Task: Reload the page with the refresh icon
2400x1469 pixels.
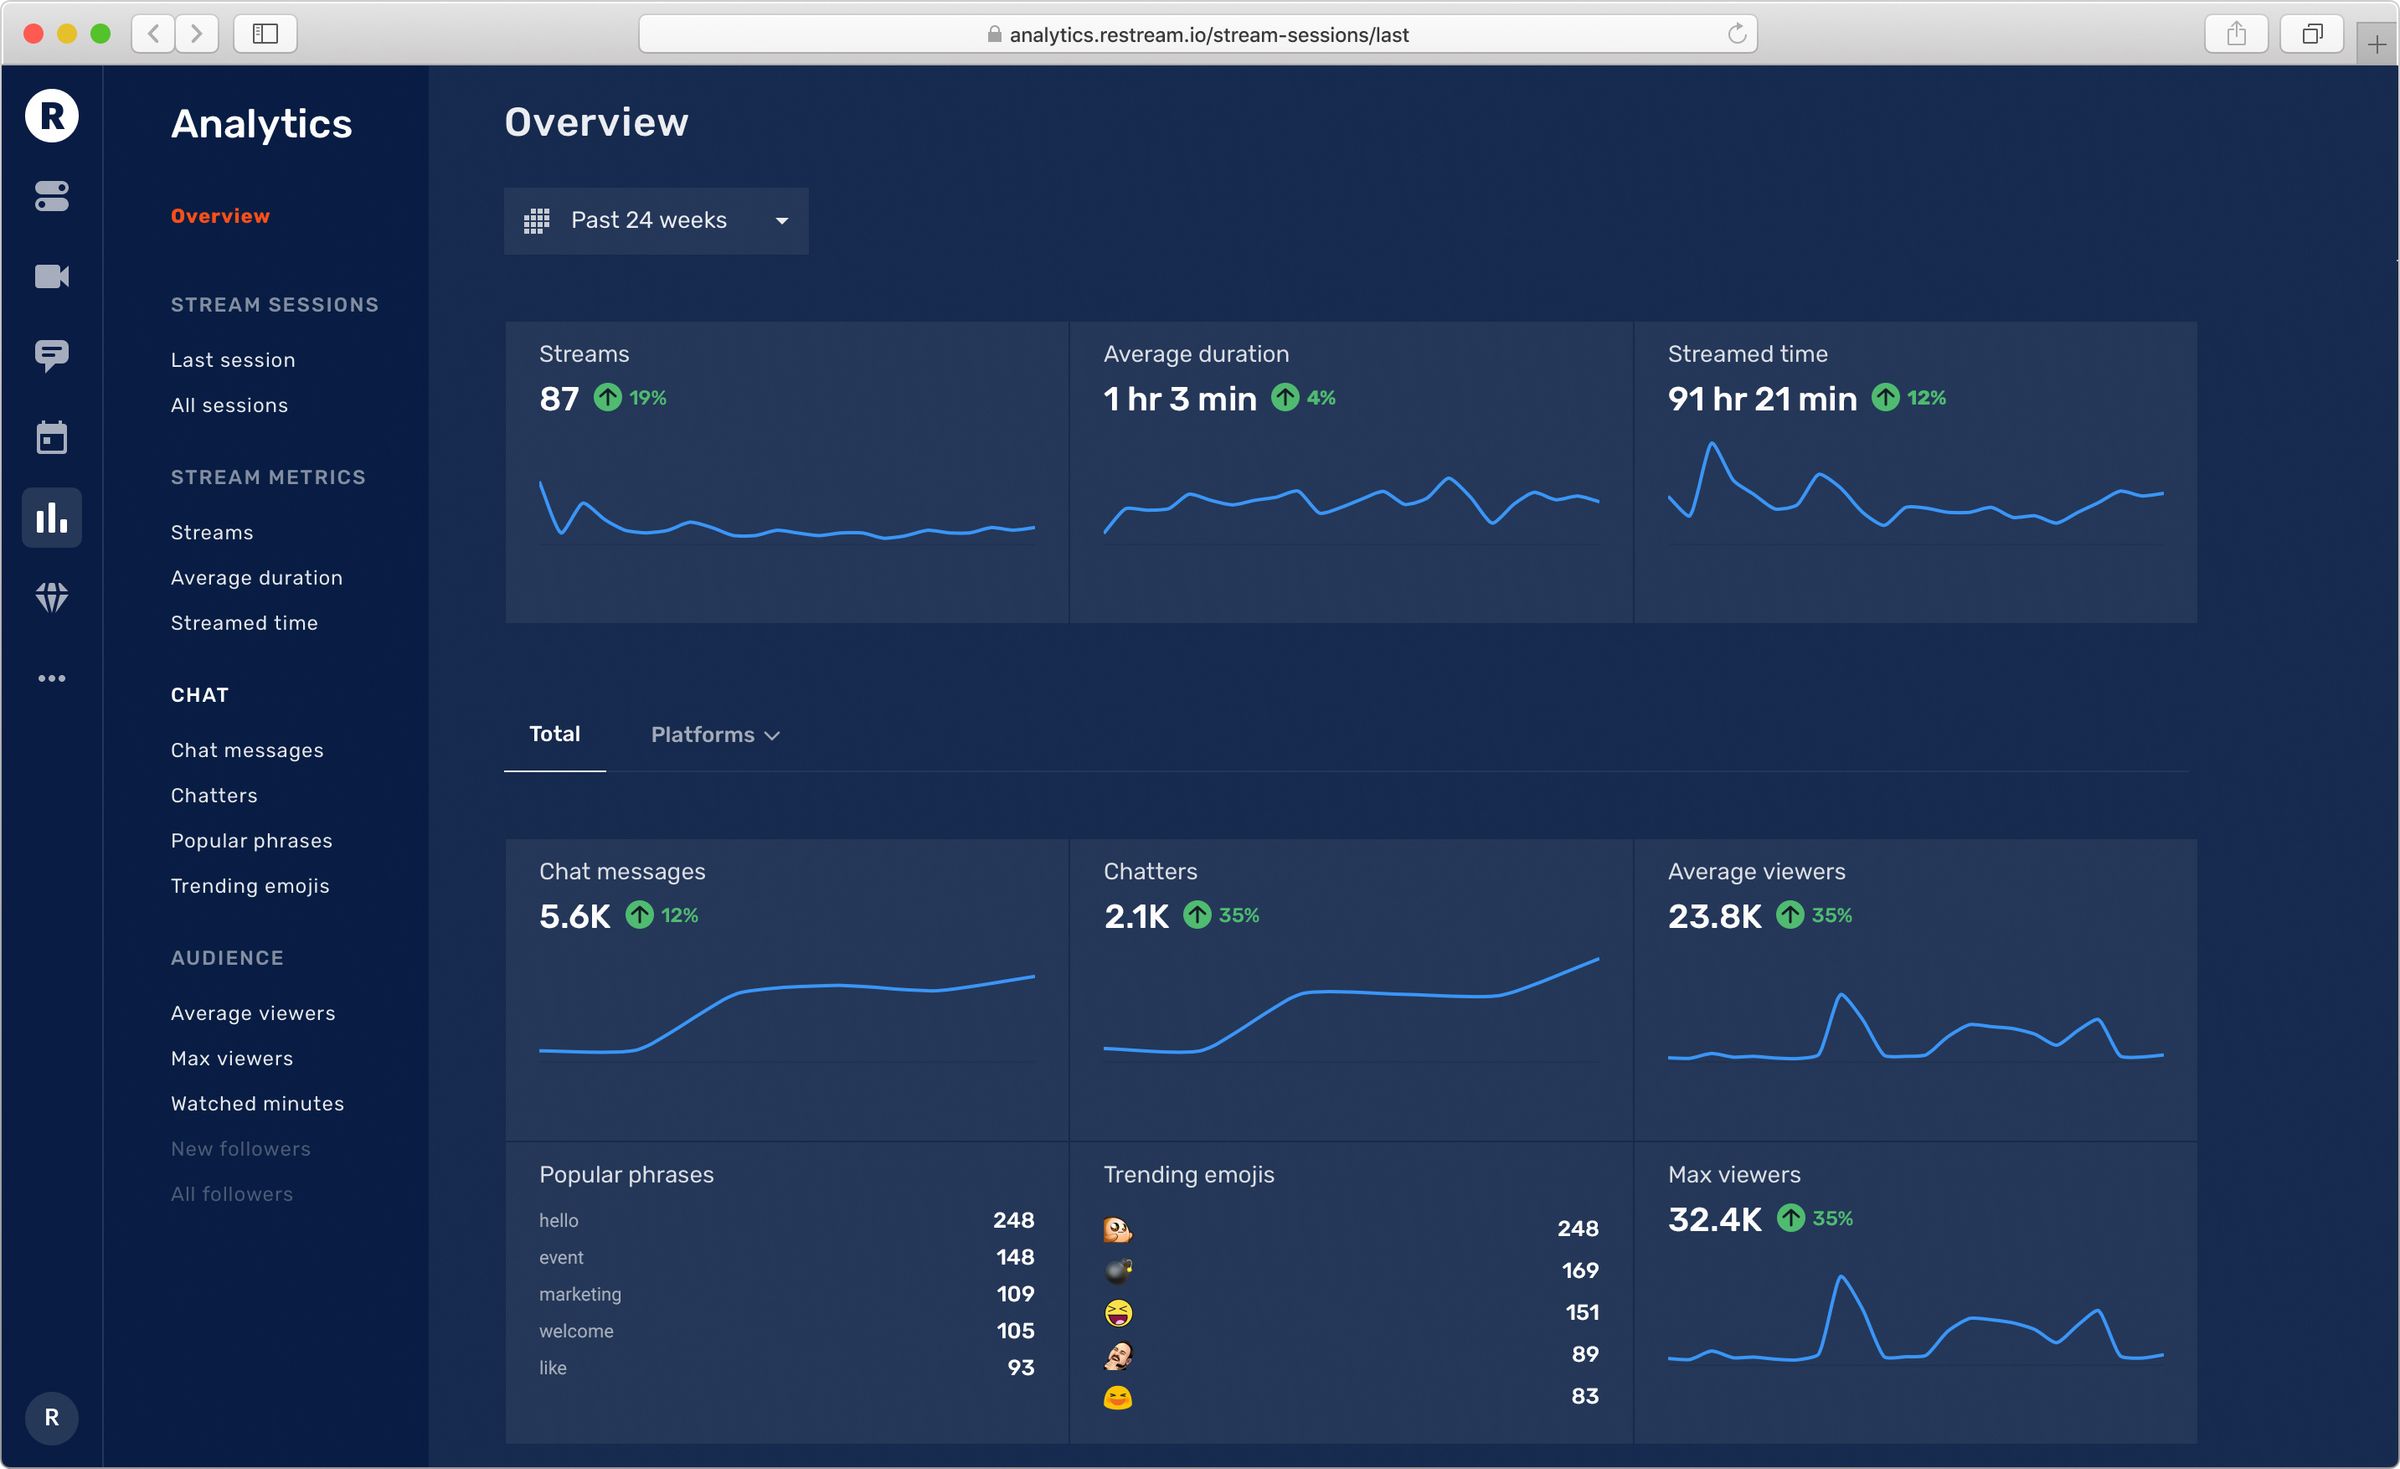Action: click(1737, 34)
